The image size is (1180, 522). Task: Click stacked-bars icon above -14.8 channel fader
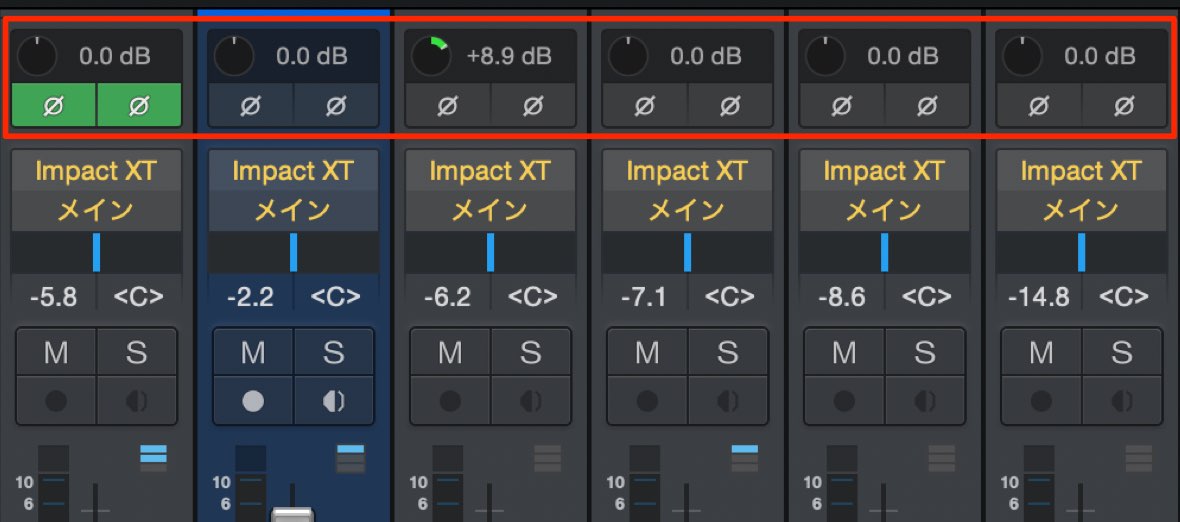pyautogui.click(x=1139, y=458)
